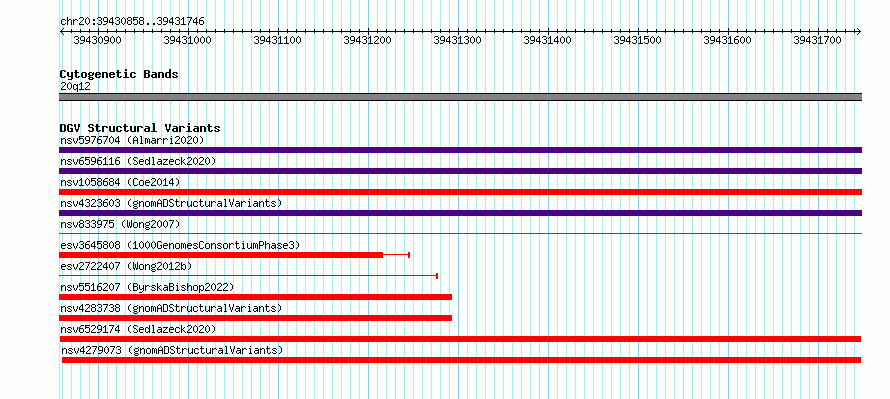Viewport: 890px width, 399px height.
Task: Click the right arrow of the coordinate ruler
Action: click(858, 32)
